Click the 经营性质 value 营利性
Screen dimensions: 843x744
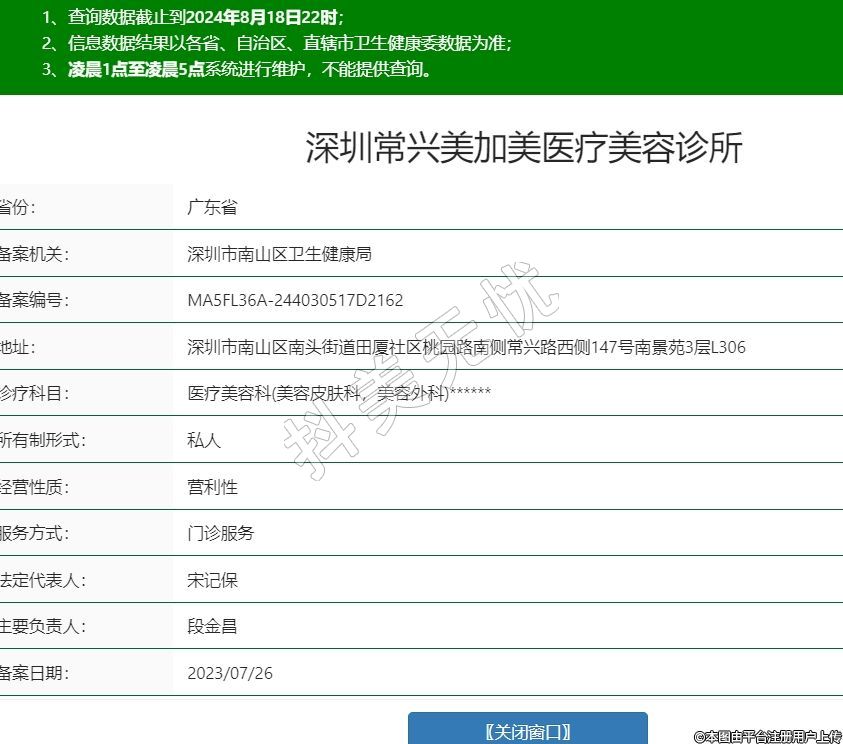pos(212,487)
